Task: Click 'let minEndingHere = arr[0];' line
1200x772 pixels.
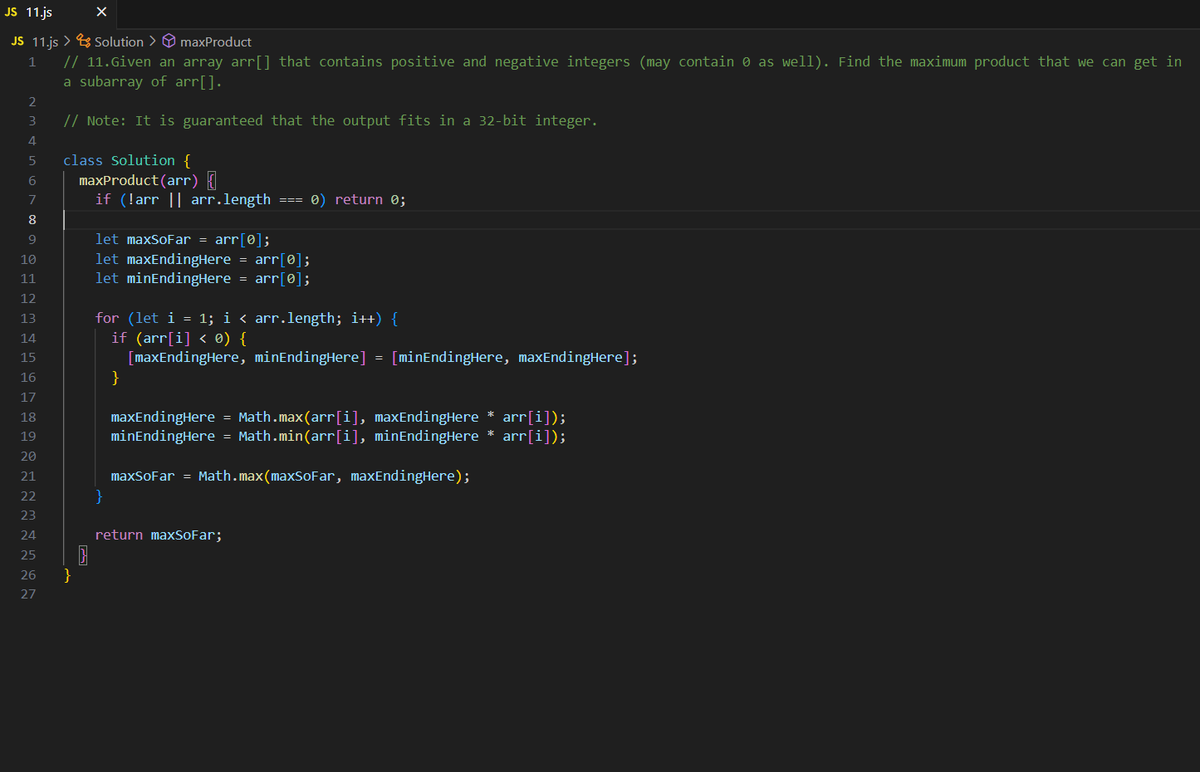Action: 203,279
